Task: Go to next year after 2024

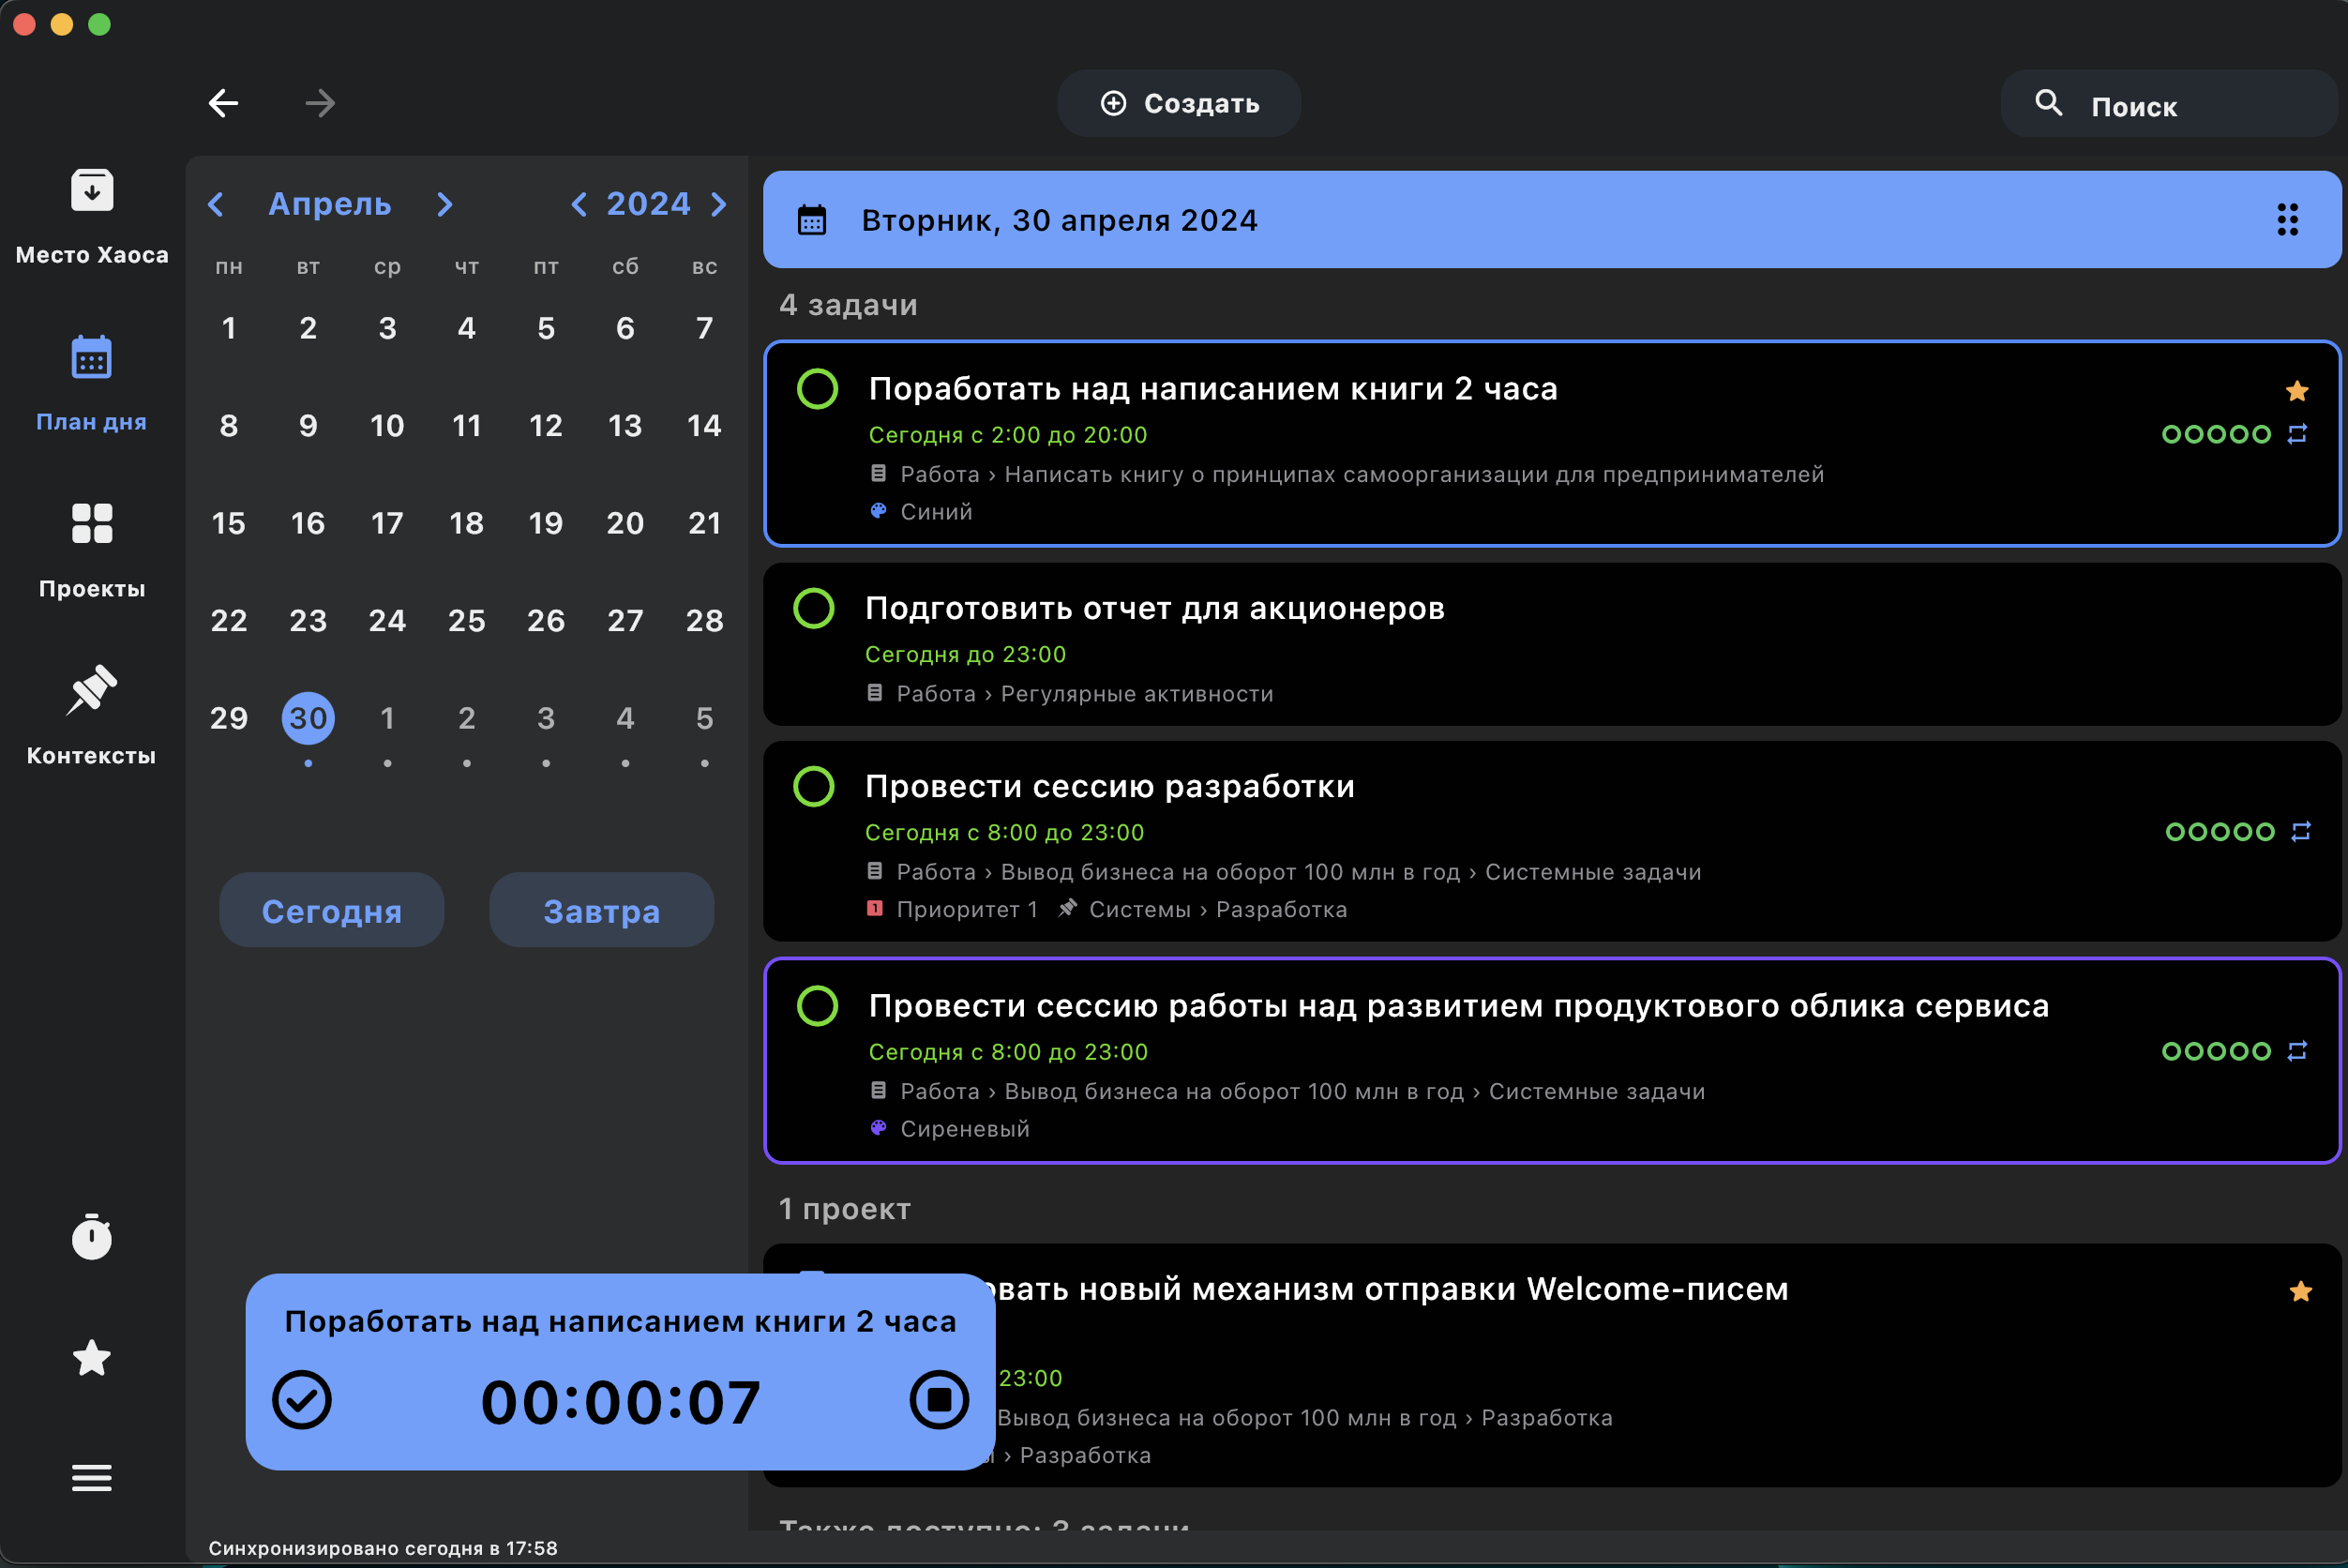Action: click(719, 204)
